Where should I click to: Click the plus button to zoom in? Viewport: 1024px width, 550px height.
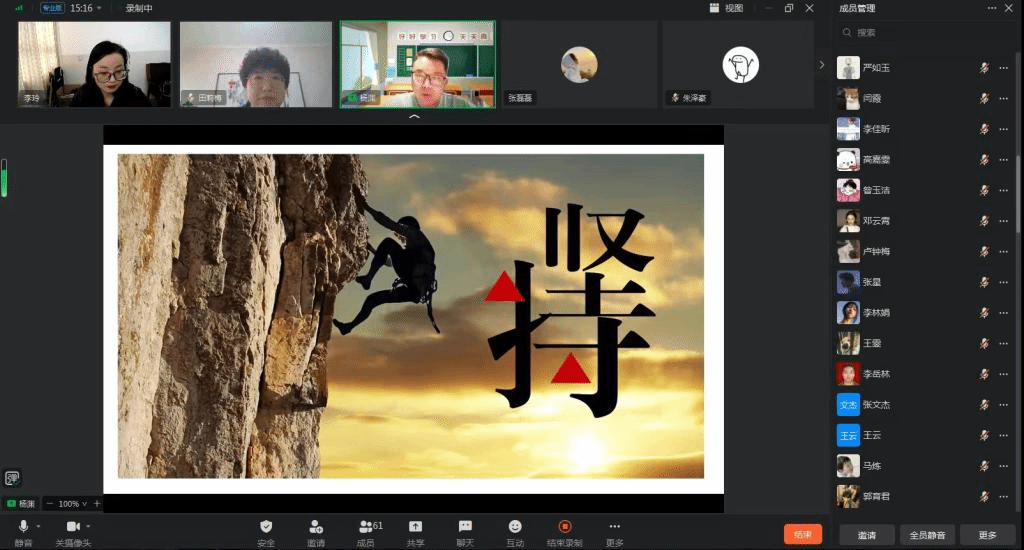(x=97, y=504)
